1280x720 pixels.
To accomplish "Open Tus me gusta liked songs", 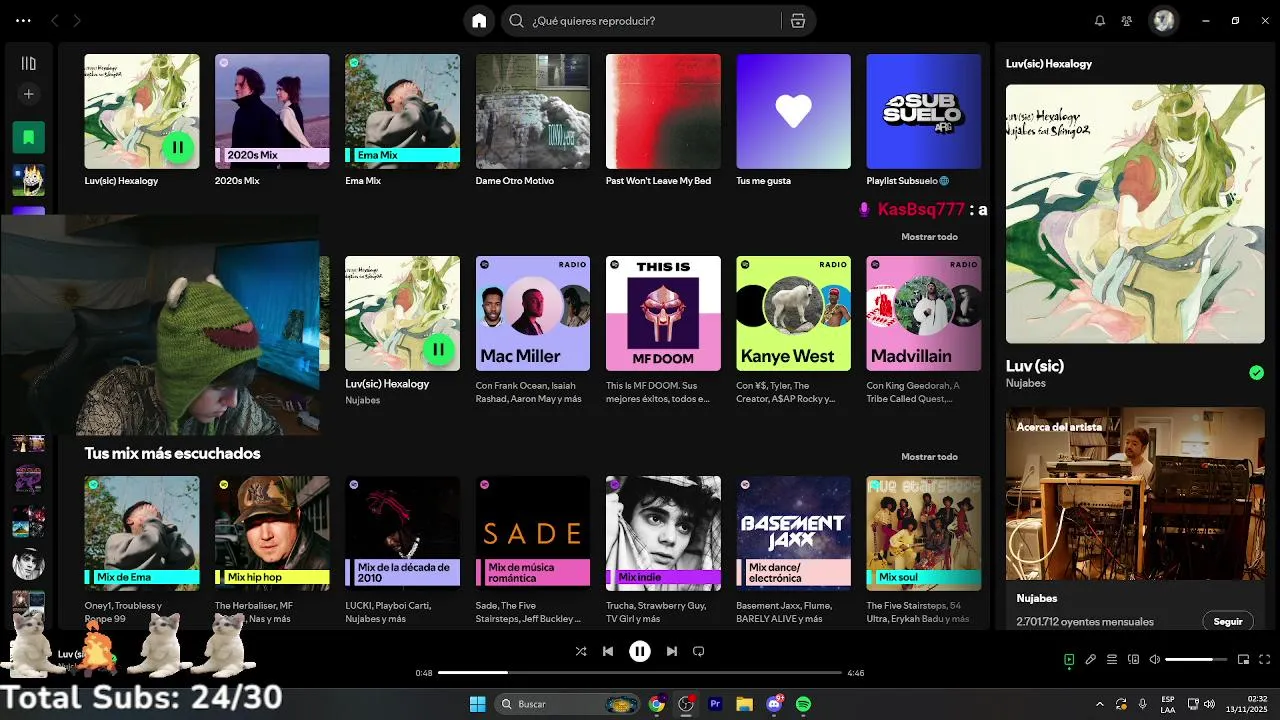I will pos(793,120).
